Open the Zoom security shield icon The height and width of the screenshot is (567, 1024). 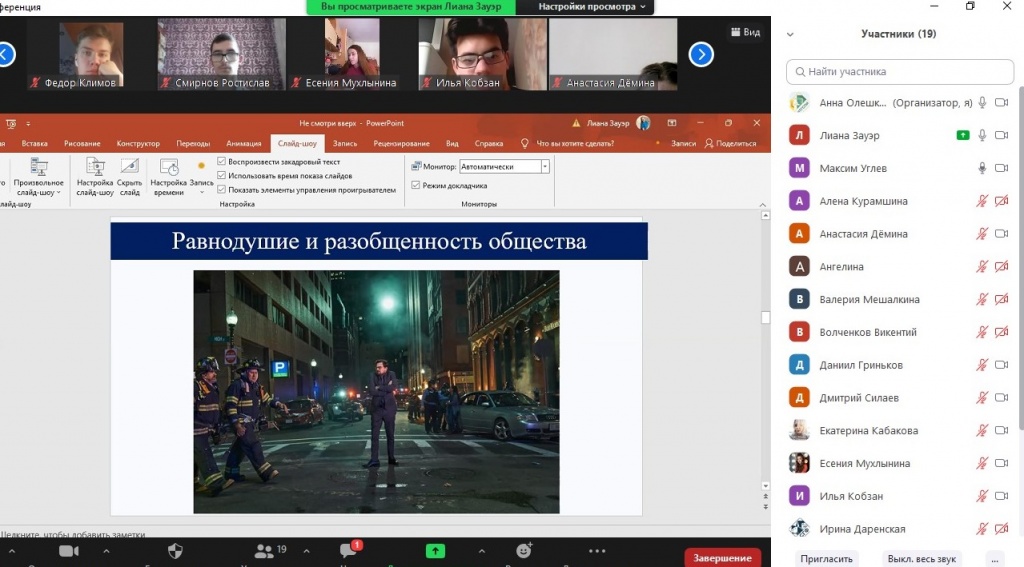pyautogui.click(x=175, y=551)
